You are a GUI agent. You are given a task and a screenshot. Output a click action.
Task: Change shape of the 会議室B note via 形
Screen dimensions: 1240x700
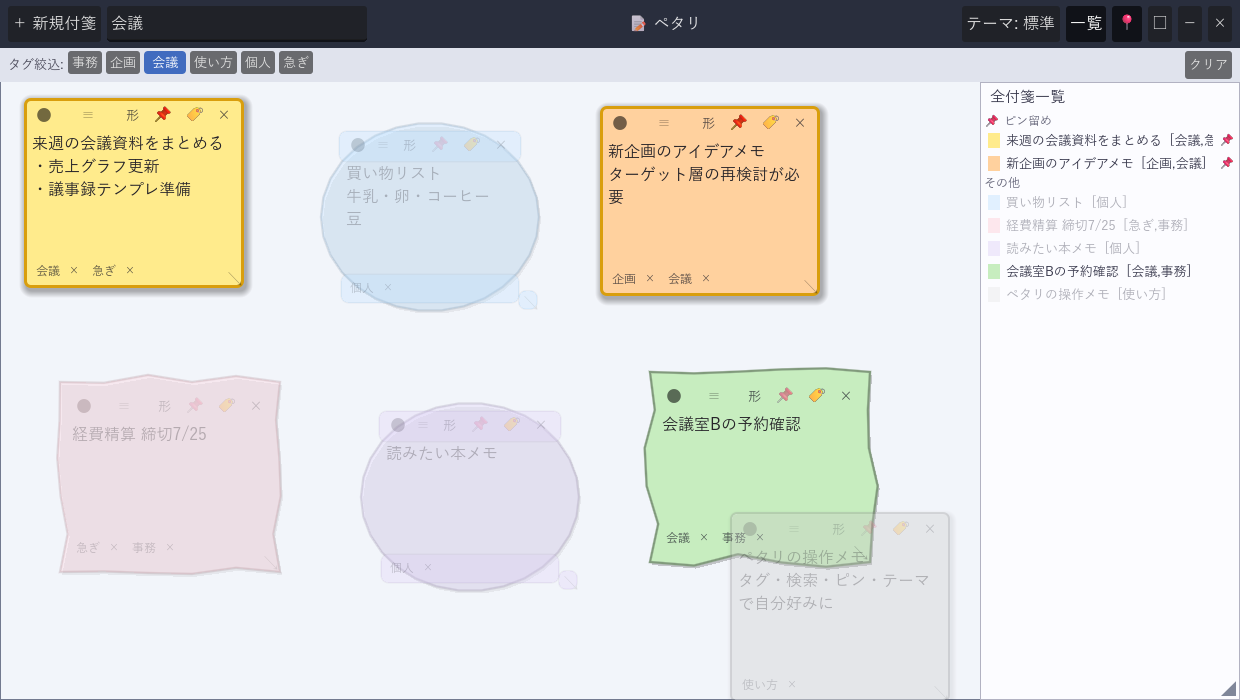coord(754,396)
